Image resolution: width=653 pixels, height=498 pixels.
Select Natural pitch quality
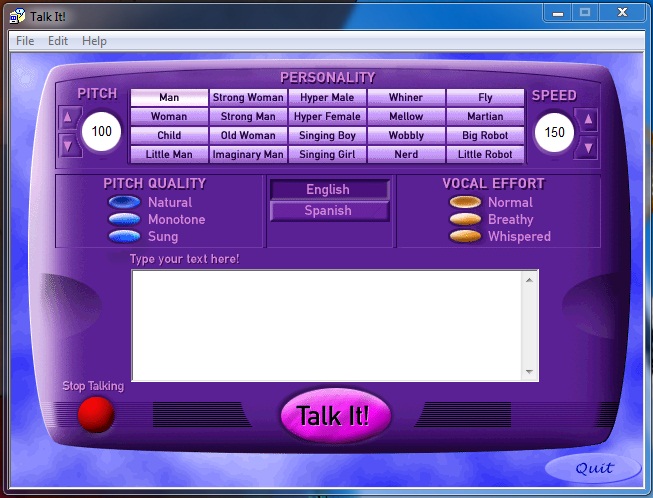coord(124,202)
